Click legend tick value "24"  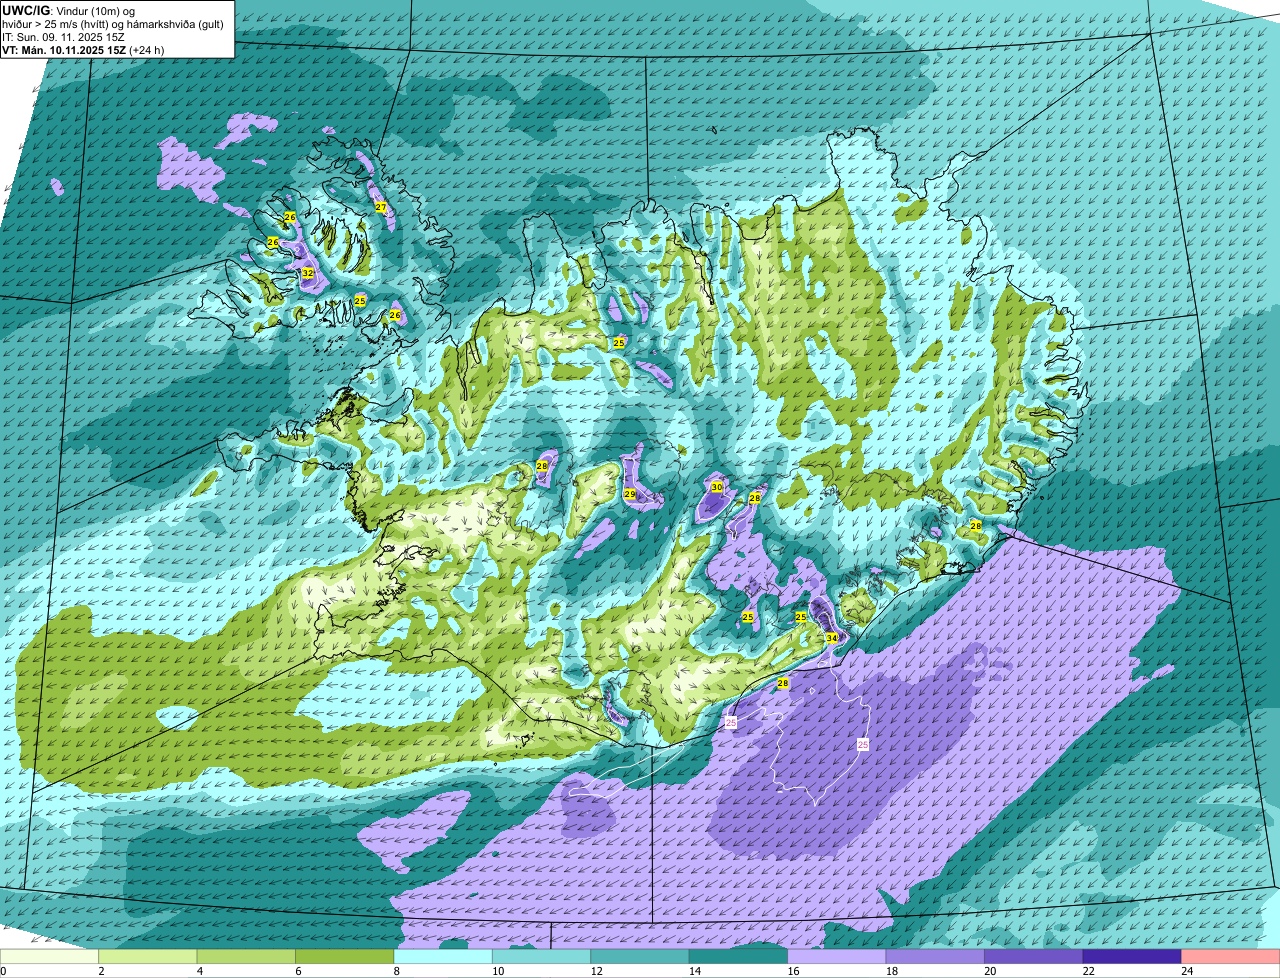pos(1185,971)
